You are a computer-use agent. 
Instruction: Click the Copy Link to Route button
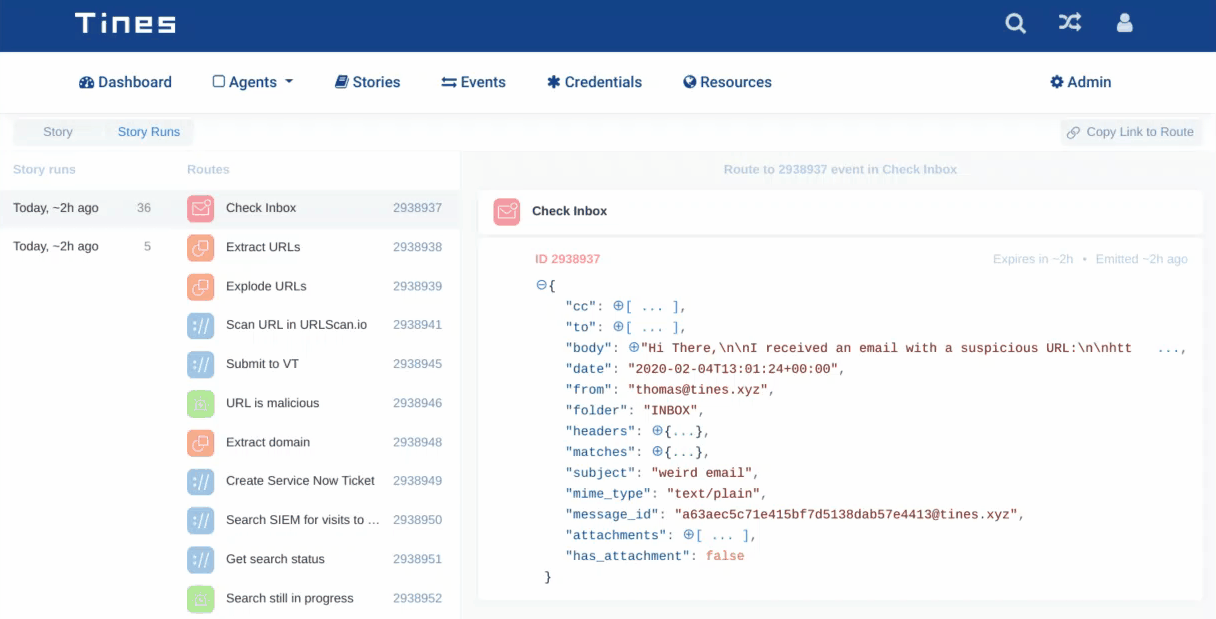[1131, 132]
